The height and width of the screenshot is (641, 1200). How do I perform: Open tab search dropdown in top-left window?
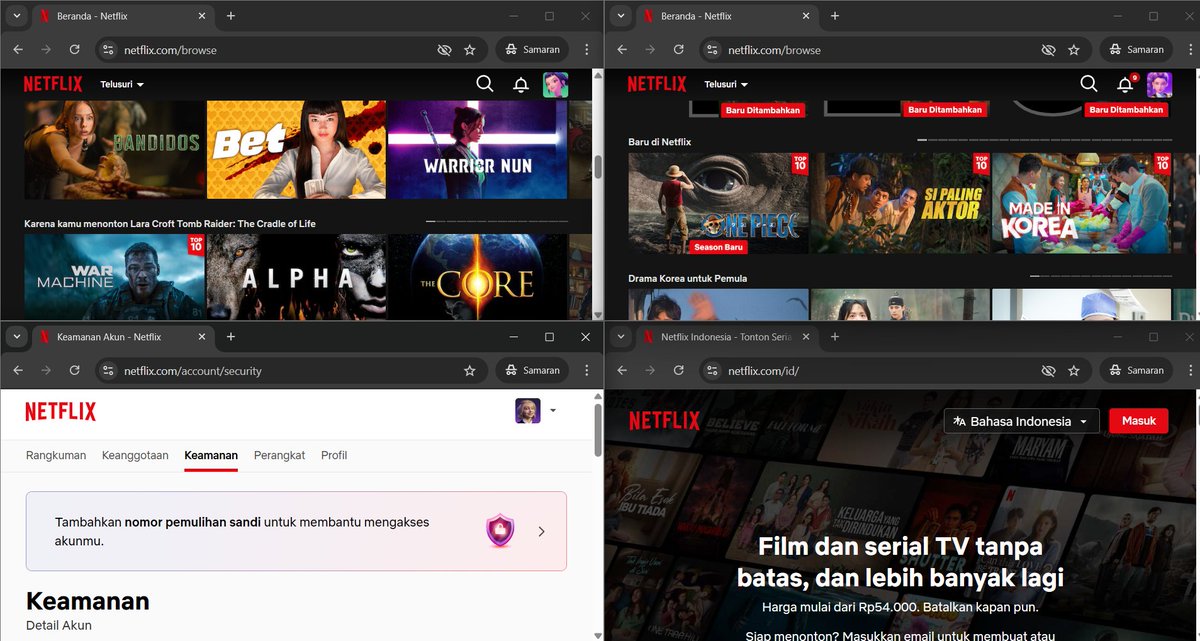pos(16,16)
